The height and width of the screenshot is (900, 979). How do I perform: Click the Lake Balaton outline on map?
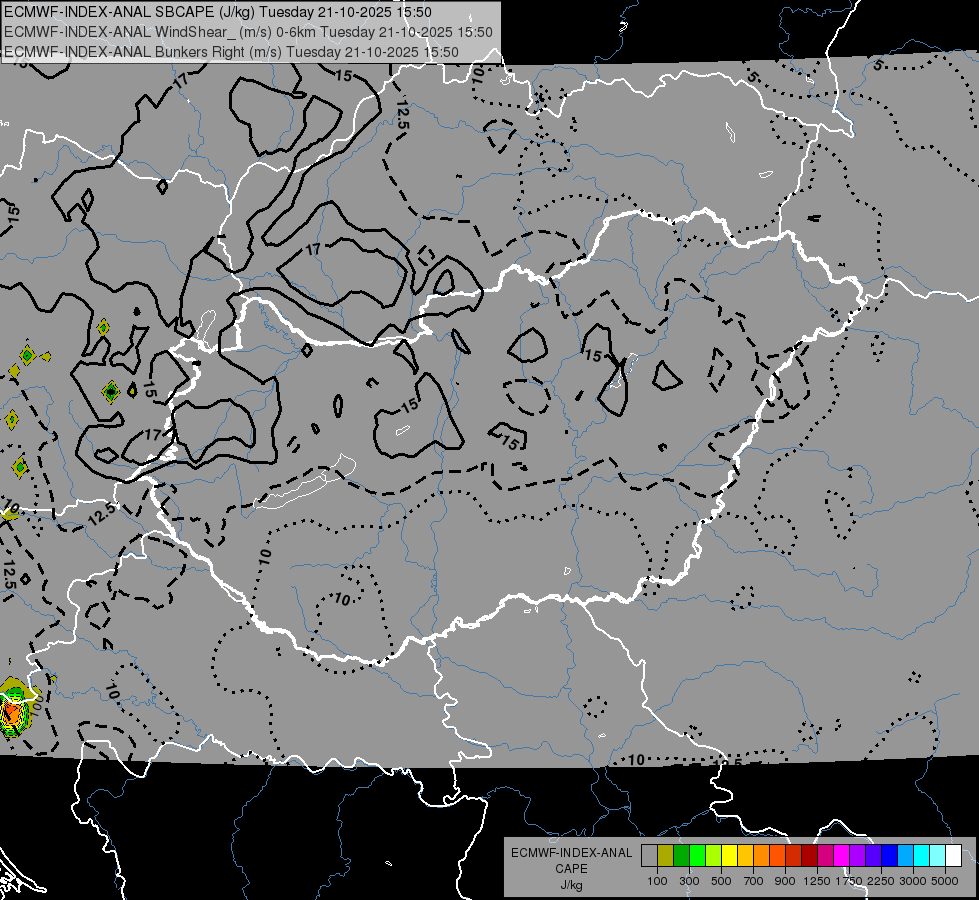306,482
